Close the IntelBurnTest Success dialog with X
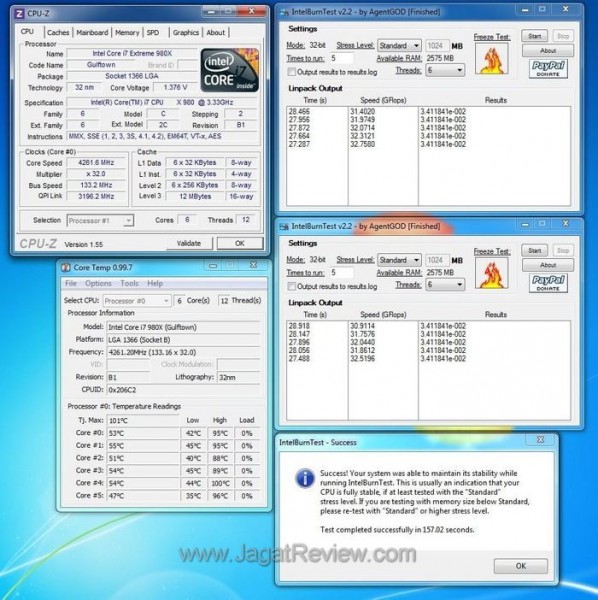Image resolution: width=598 pixels, height=600 pixels. [540, 440]
